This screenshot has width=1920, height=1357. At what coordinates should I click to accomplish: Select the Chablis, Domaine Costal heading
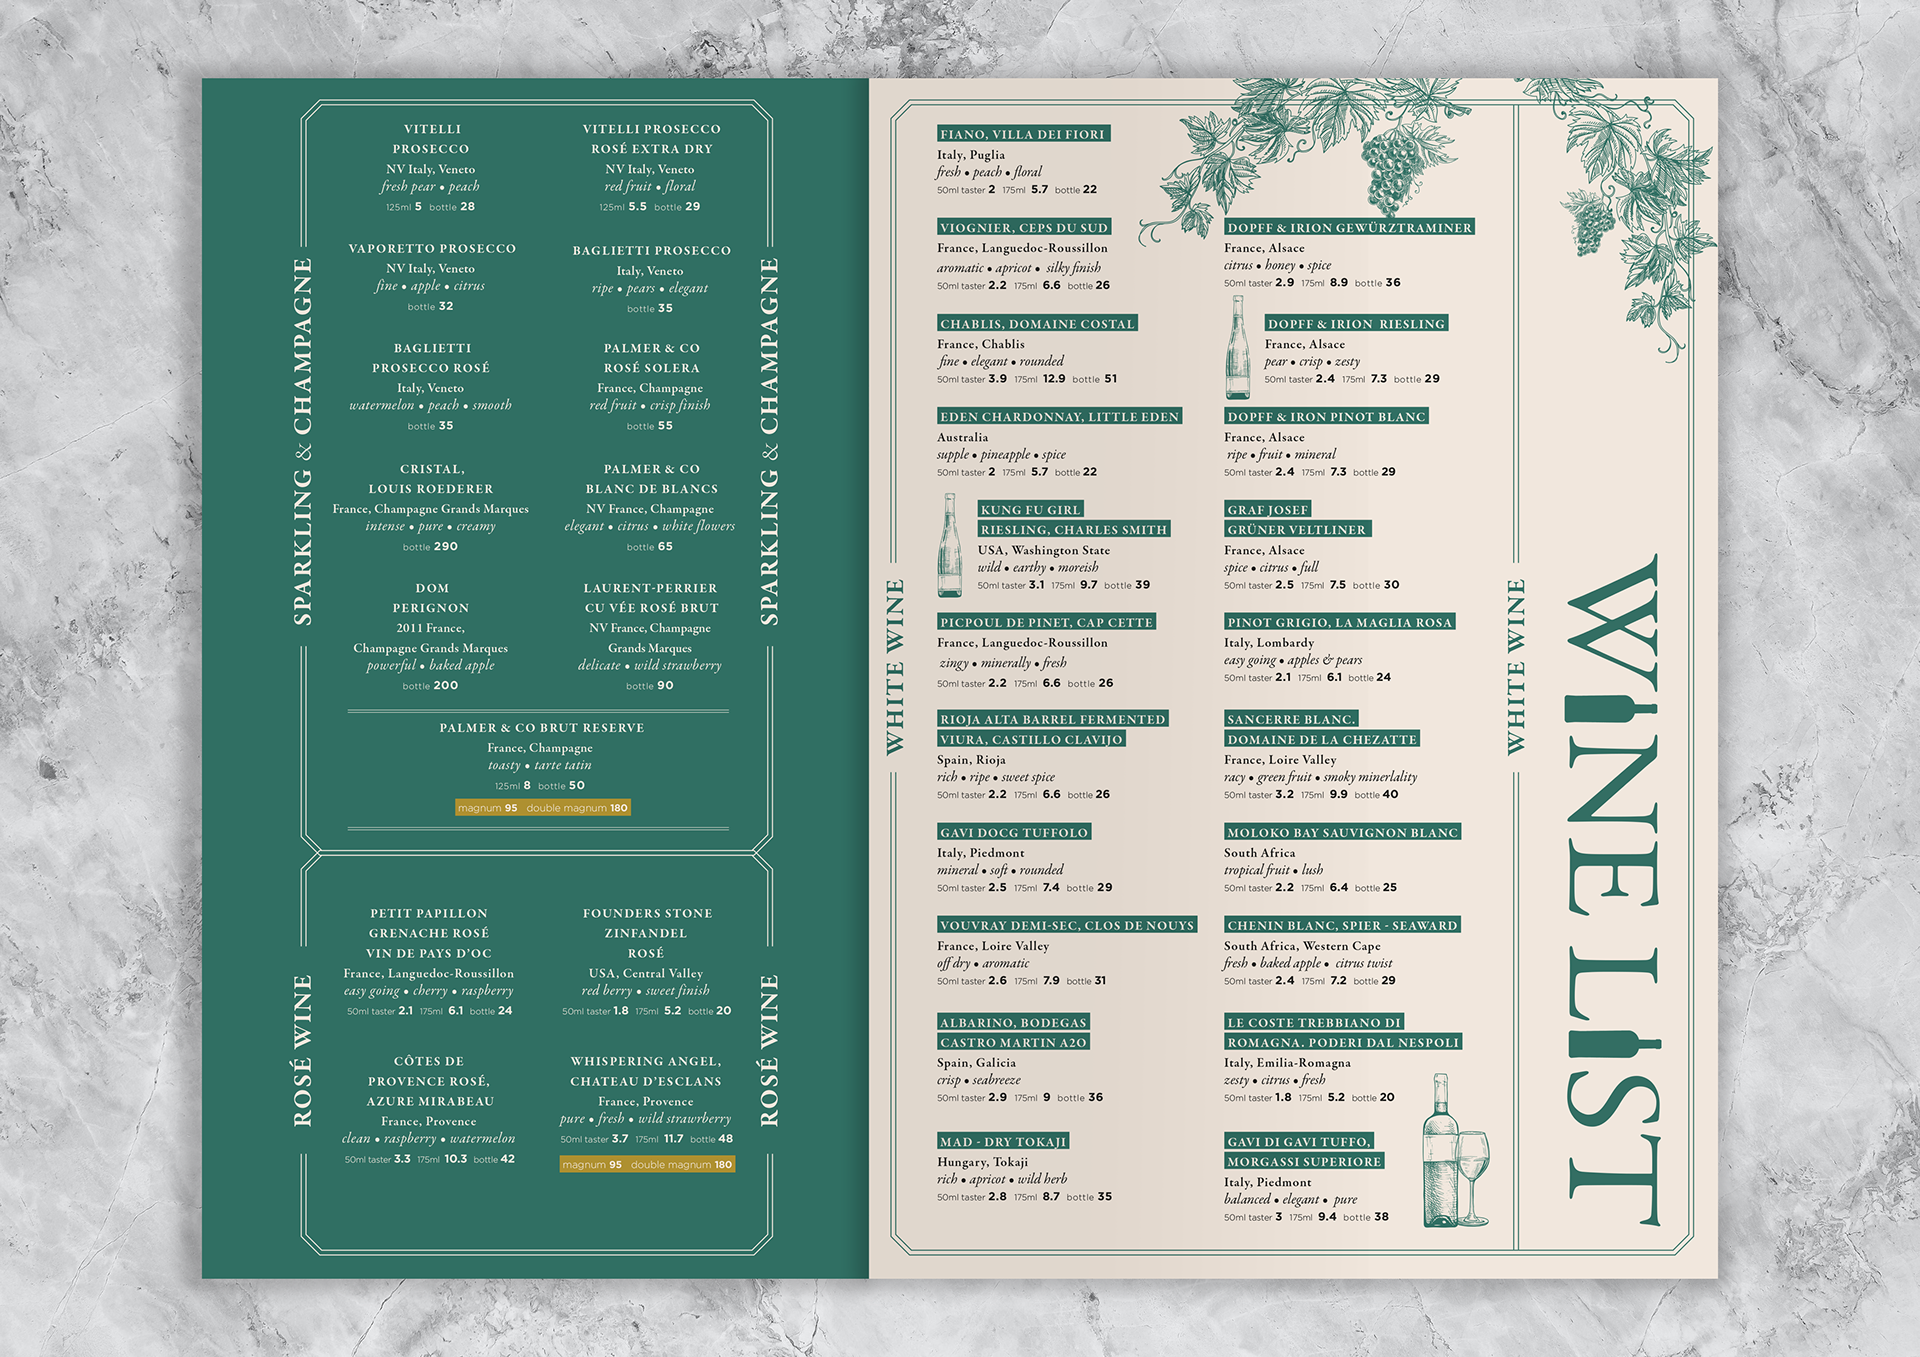(1037, 324)
